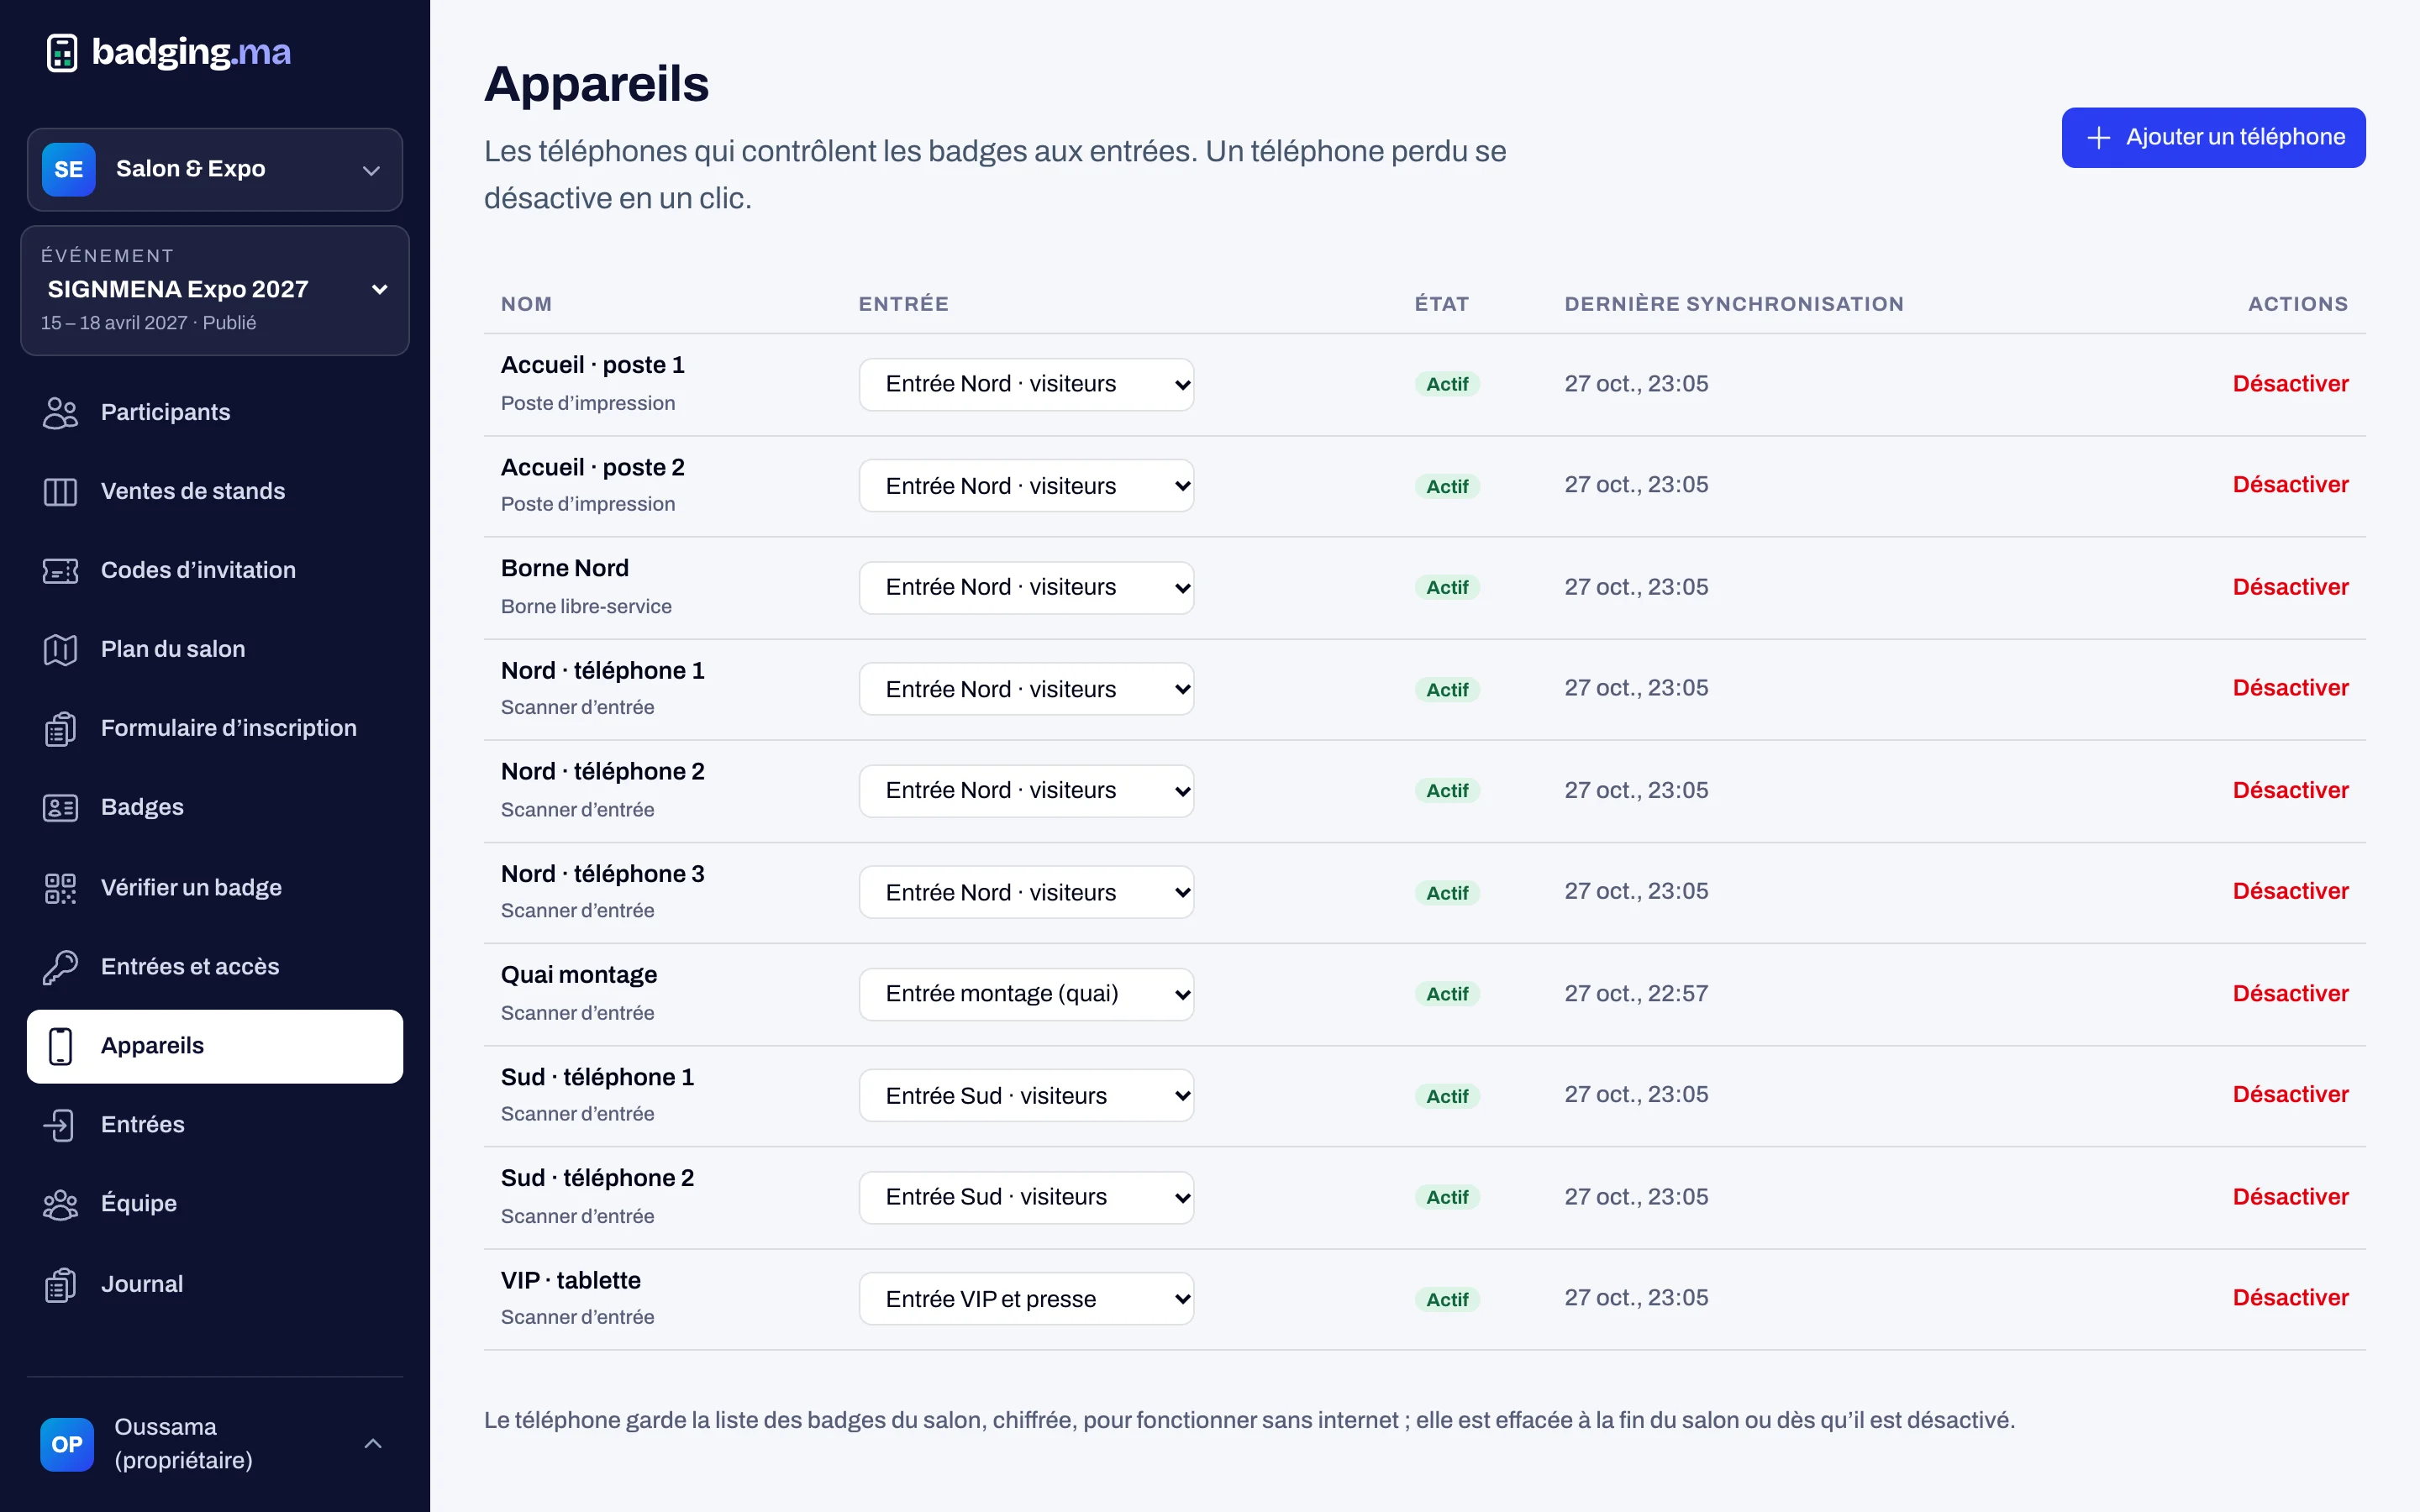Click the SE organization avatar

68,169
